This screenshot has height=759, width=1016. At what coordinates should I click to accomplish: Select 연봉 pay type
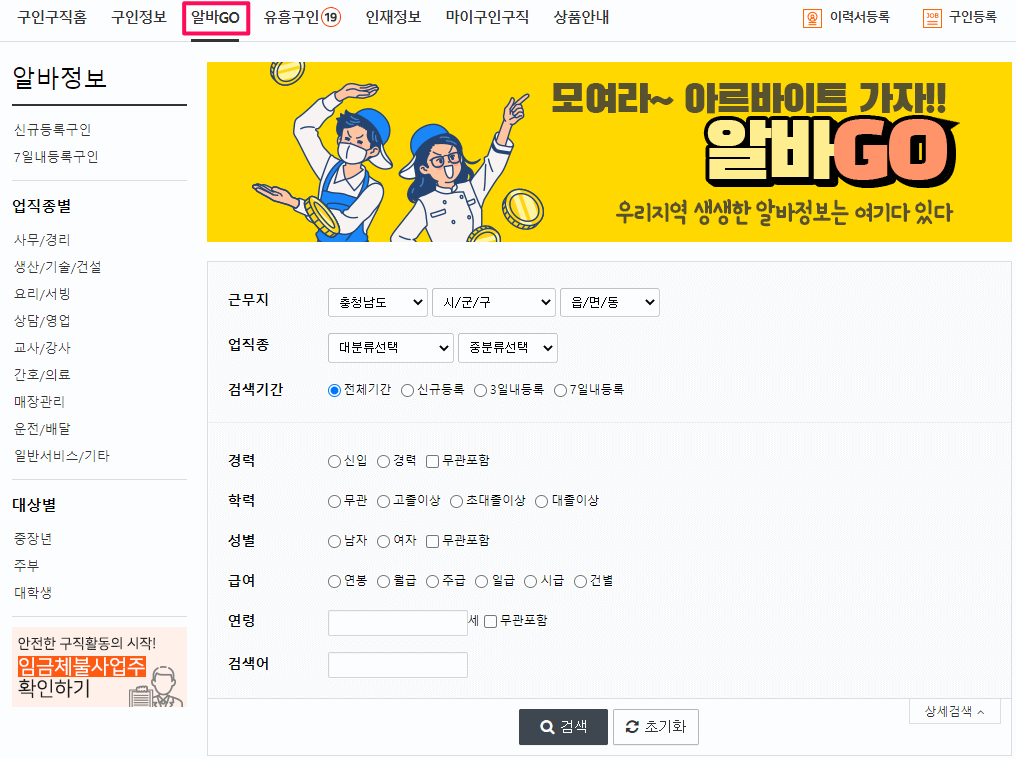click(334, 581)
